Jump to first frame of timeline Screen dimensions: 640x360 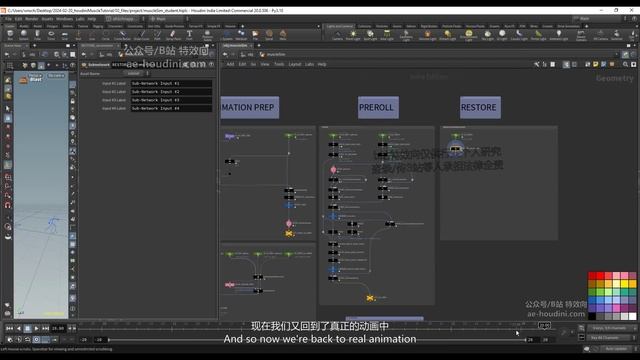click(x=9, y=328)
